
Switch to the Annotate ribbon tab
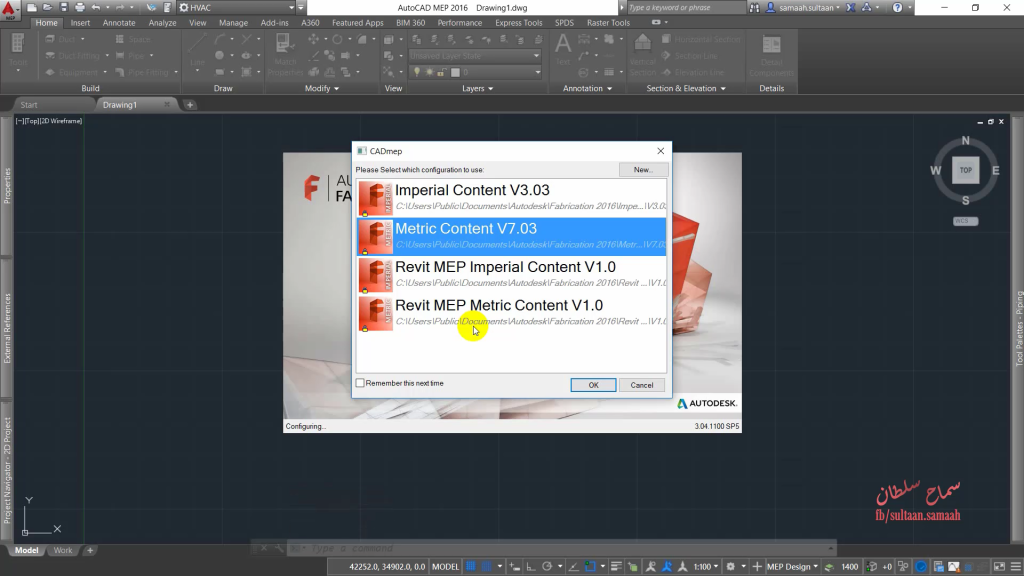119,23
